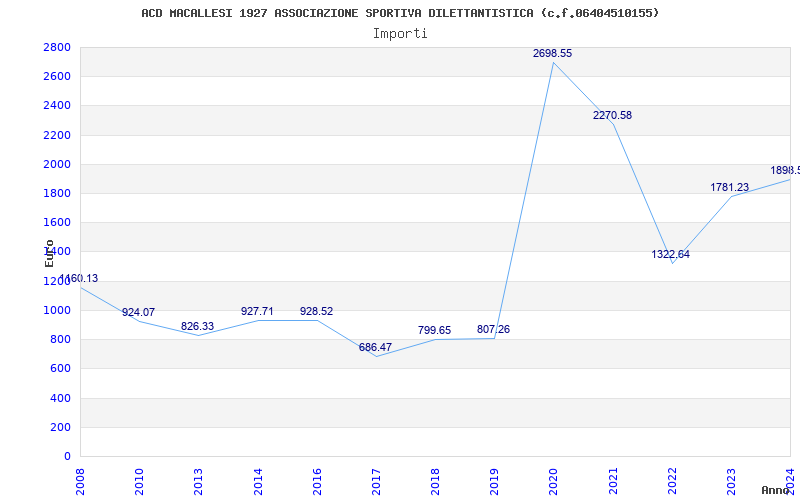Click the 2600 y-axis tick label
800x500 pixels.
click(x=57, y=77)
